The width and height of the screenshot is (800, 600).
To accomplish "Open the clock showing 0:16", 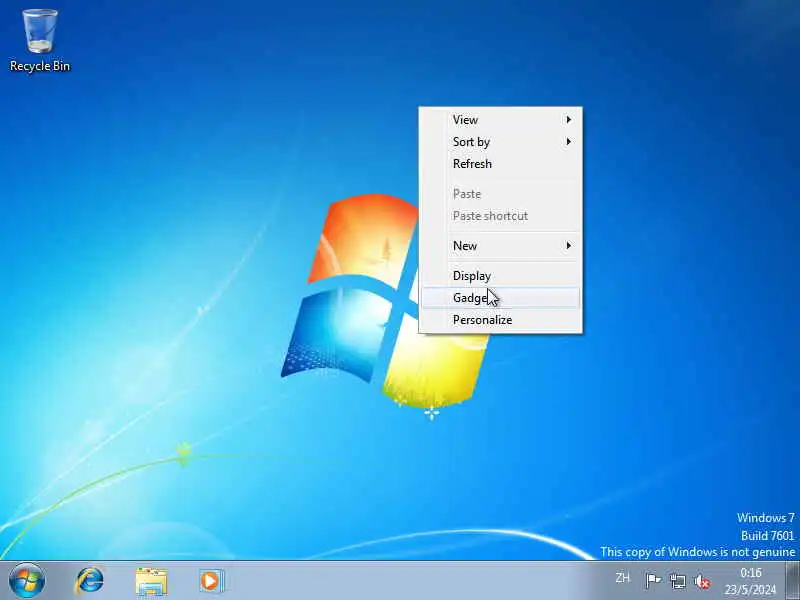I will [x=751, y=572].
